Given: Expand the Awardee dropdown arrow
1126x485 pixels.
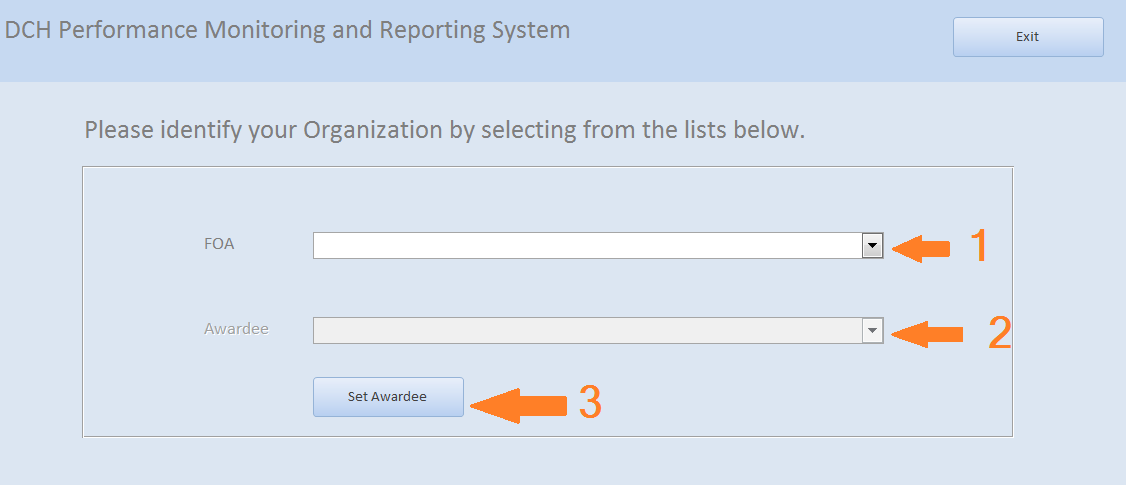Looking at the screenshot, I should 873,330.
